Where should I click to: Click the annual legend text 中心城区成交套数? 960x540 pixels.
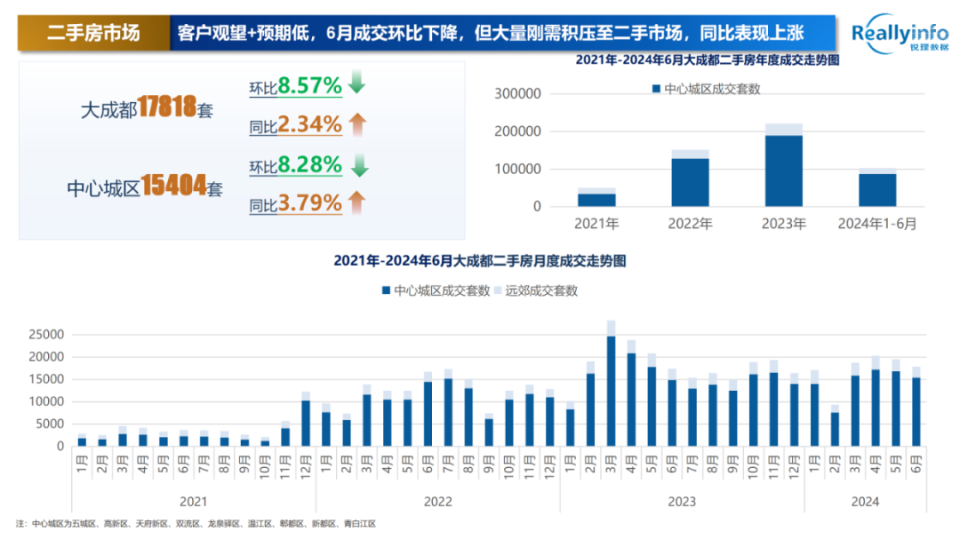coord(712,89)
